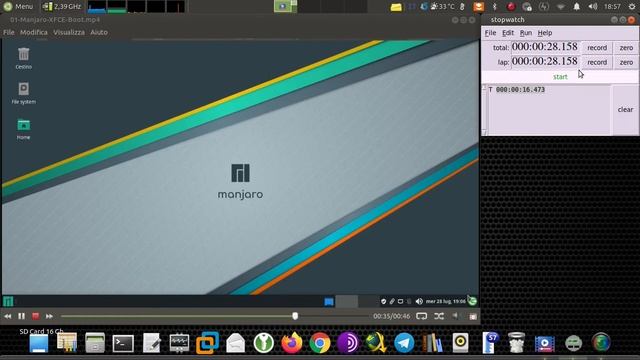Open the mail envelope icon in the dock
This screenshot has height=360, width=640.
[x=236, y=343]
